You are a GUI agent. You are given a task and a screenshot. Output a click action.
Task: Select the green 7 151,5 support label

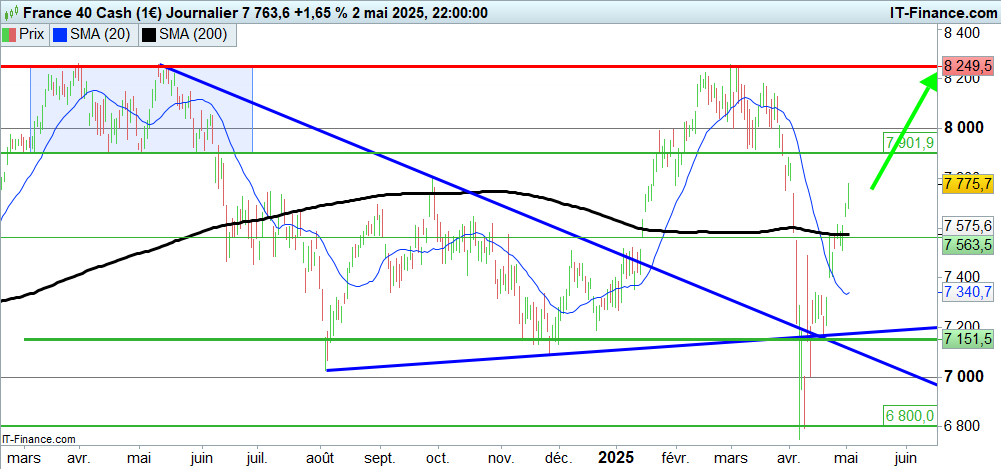pyautogui.click(x=967, y=340)
